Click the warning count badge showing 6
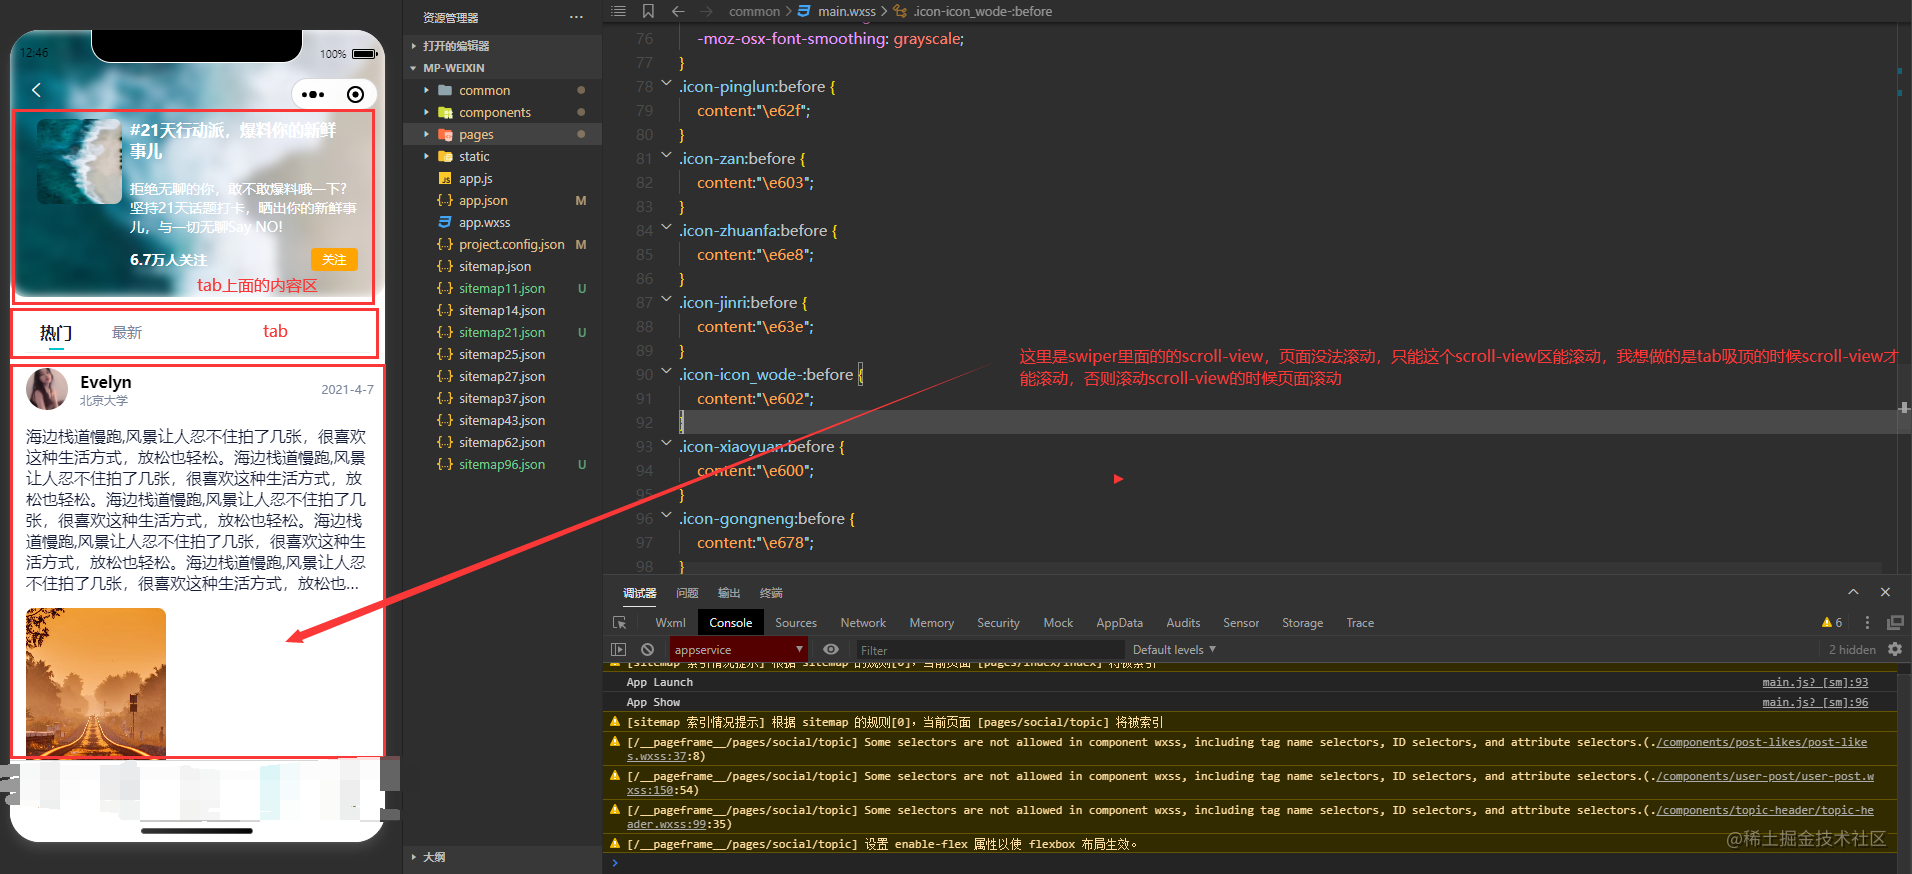Screen dimensions: 1912x874 (1832, 622)
